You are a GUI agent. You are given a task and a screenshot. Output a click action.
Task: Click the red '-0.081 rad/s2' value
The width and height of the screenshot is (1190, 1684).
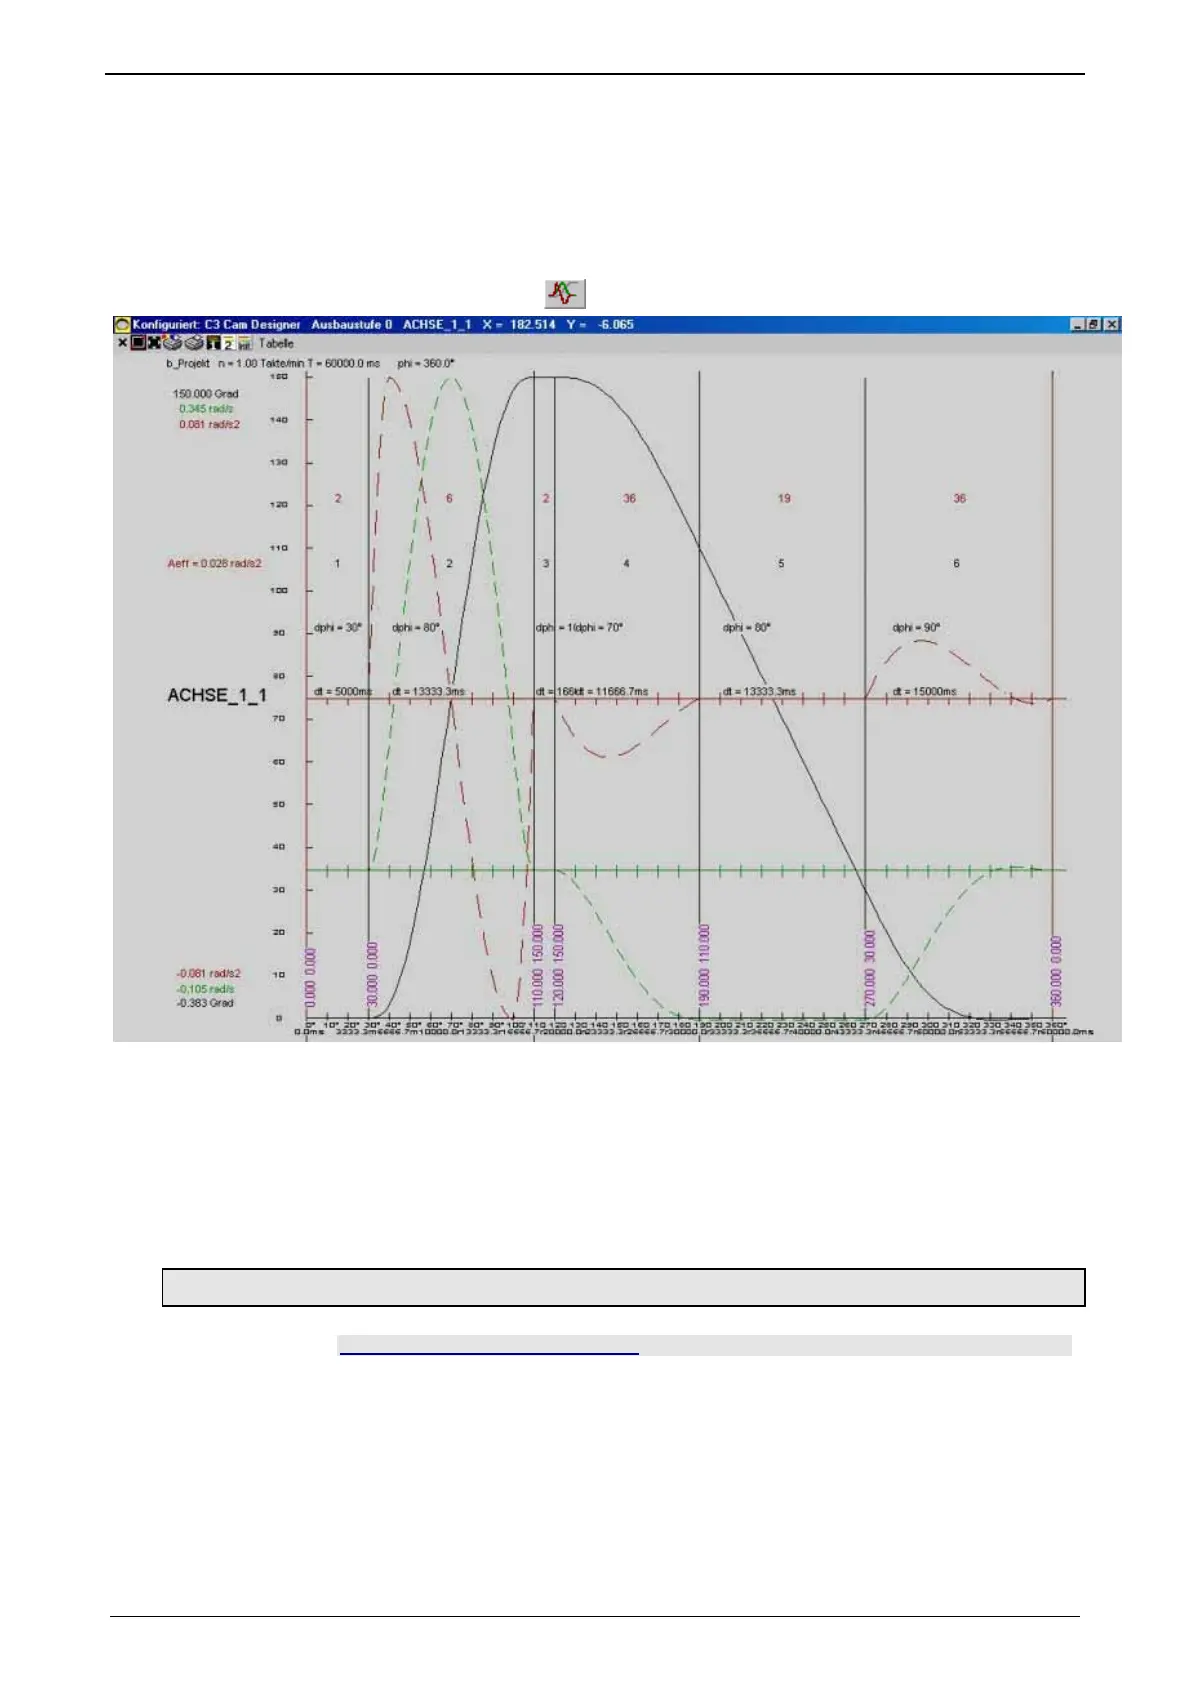click(208, 973)
